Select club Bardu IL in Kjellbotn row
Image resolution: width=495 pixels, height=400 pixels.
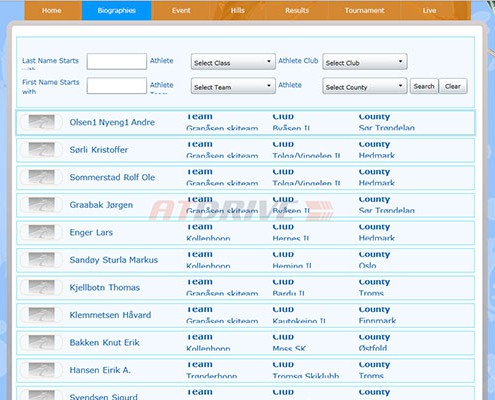coord(288,293)
